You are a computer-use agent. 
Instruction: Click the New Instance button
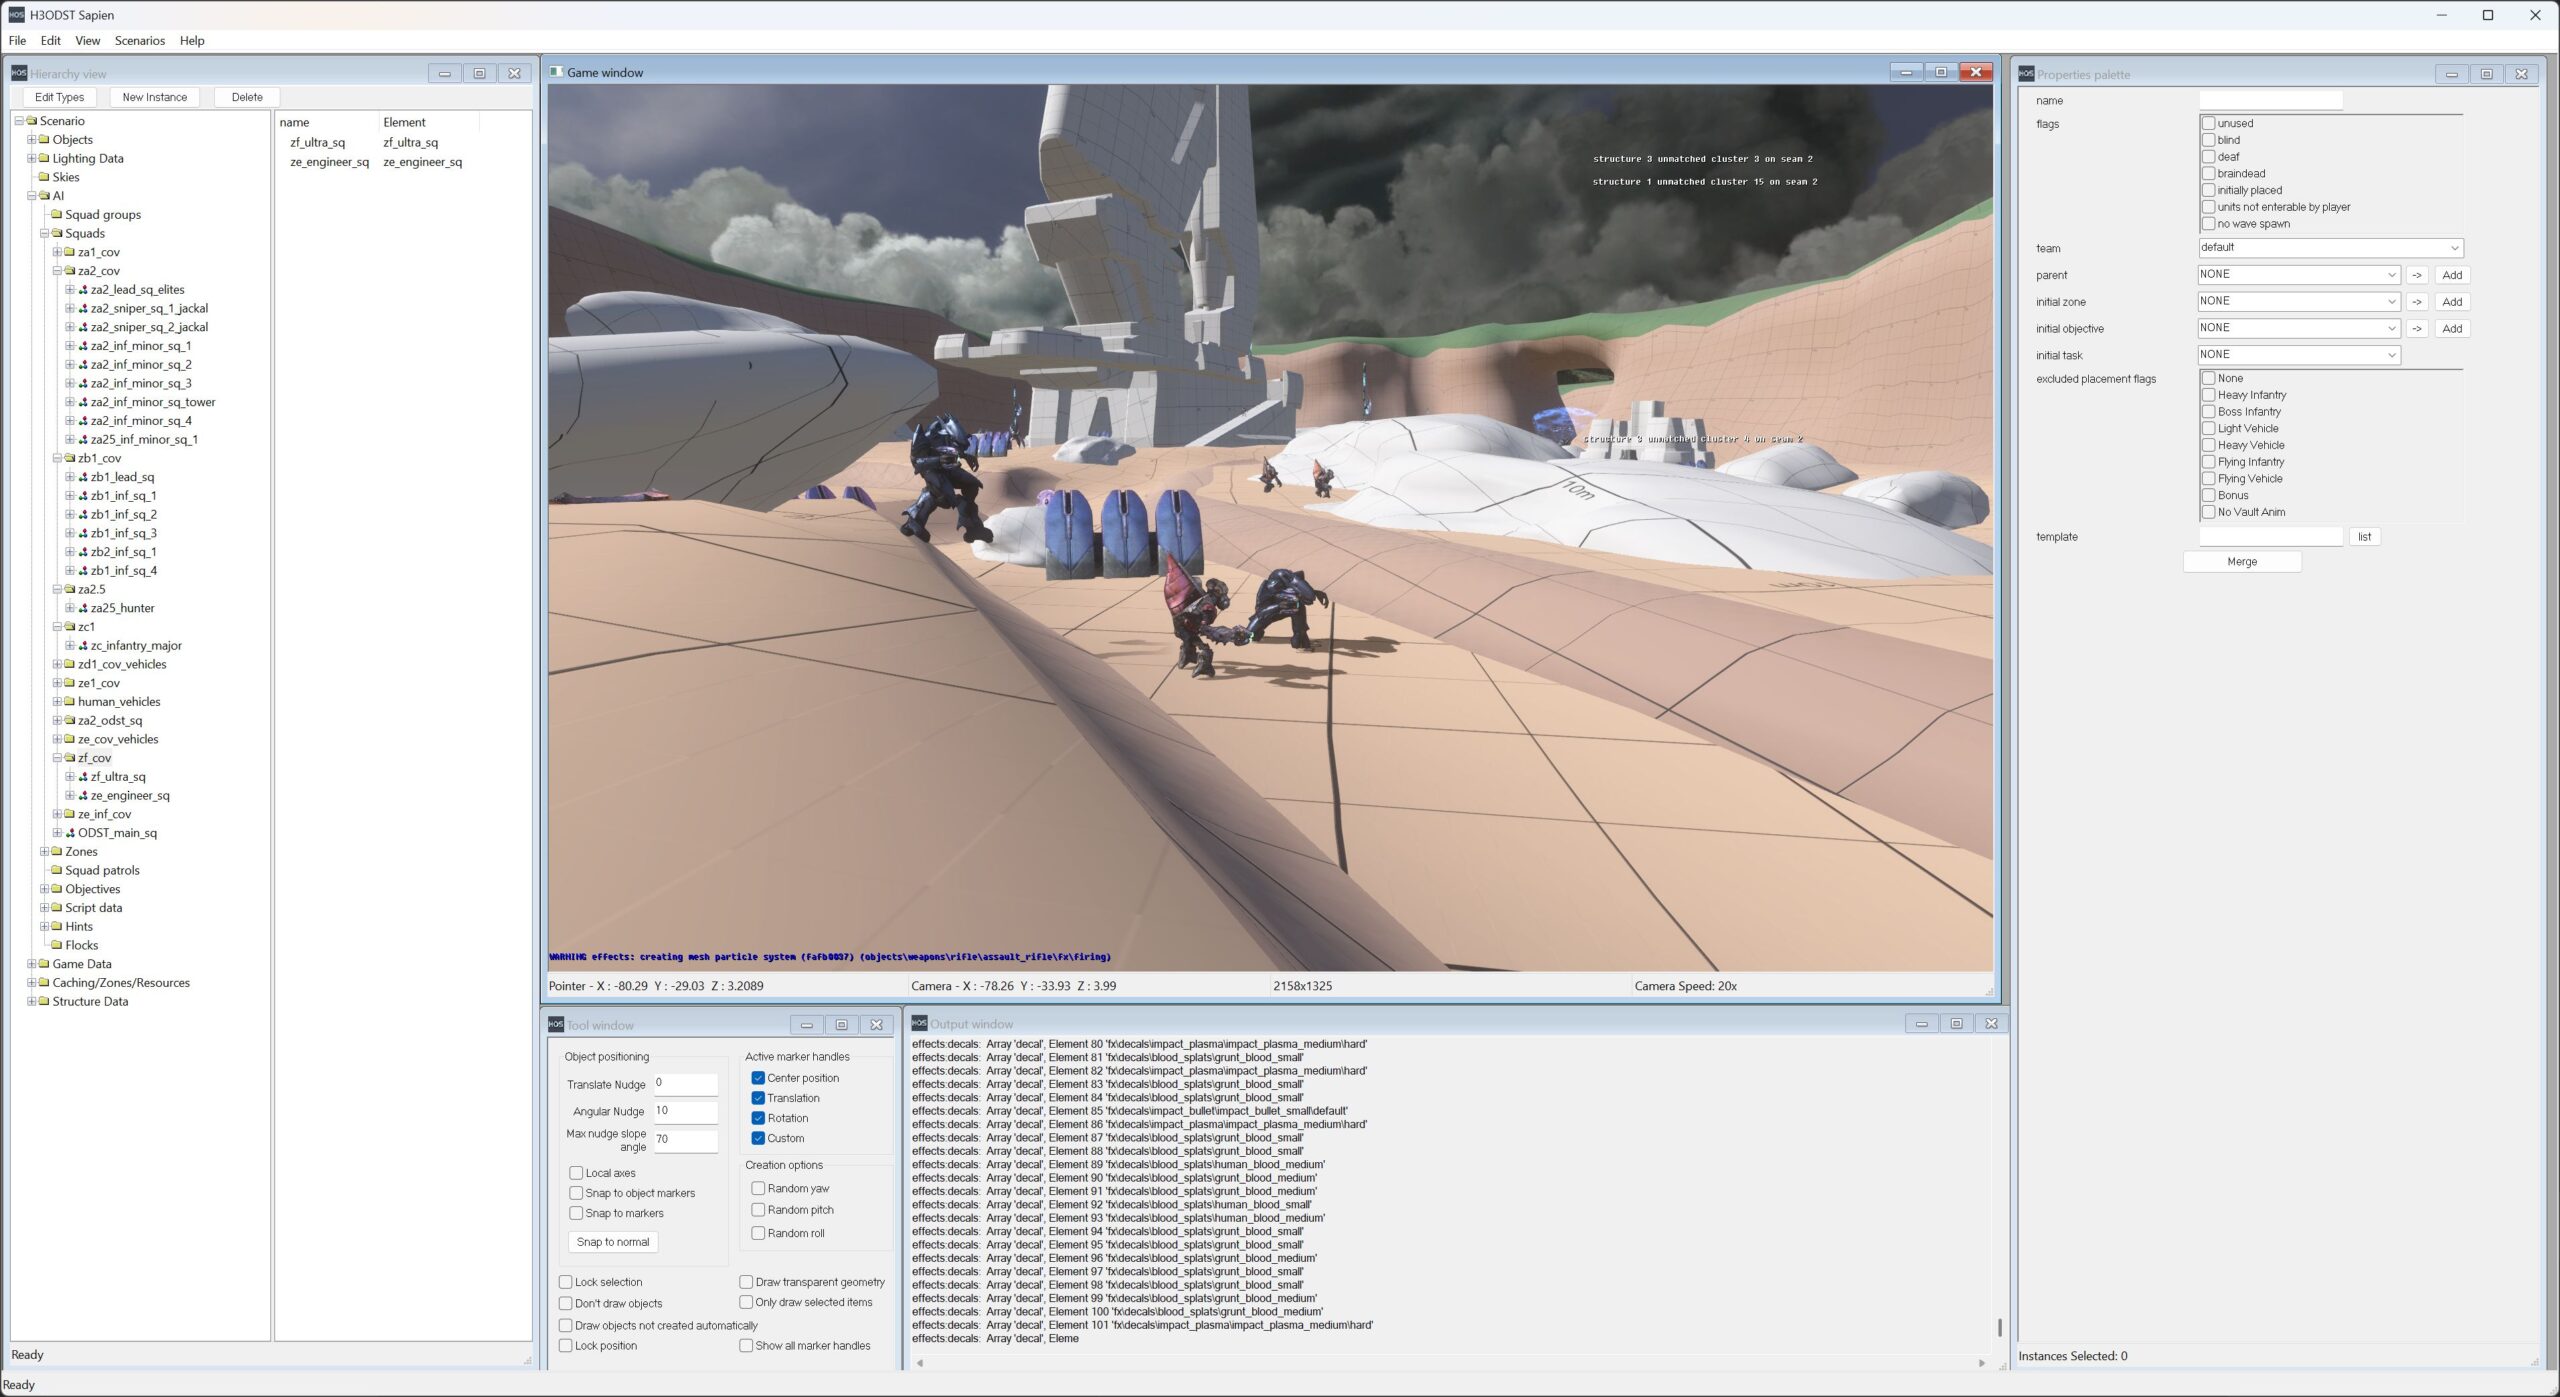(154, 97)
